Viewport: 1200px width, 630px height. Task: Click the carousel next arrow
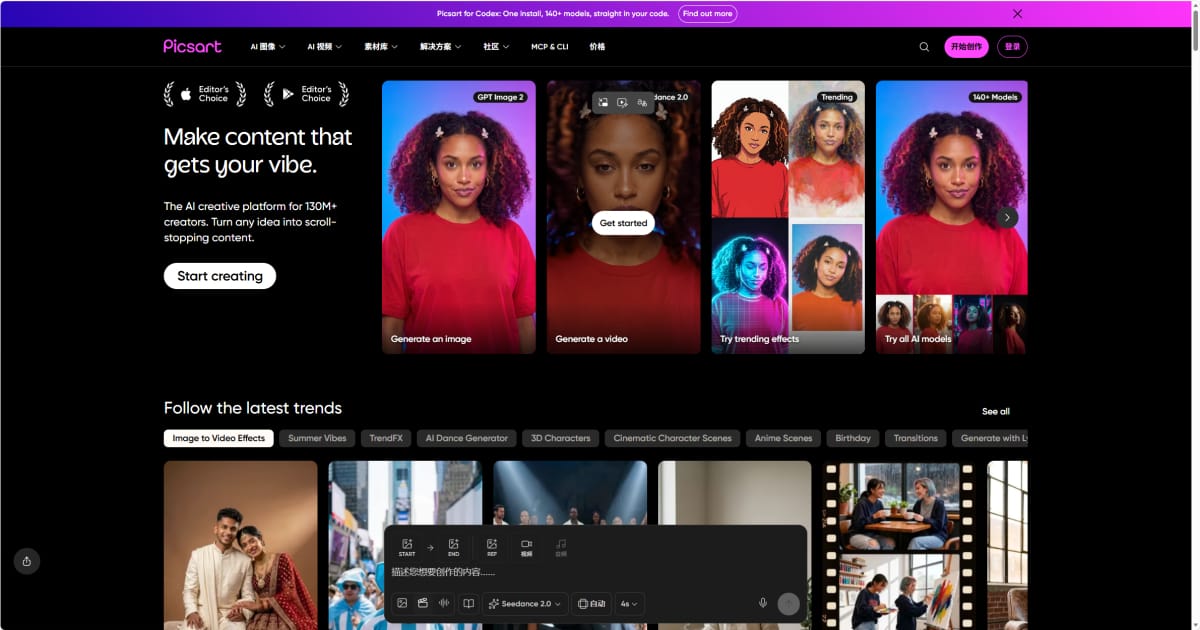tap(1007, 217)
